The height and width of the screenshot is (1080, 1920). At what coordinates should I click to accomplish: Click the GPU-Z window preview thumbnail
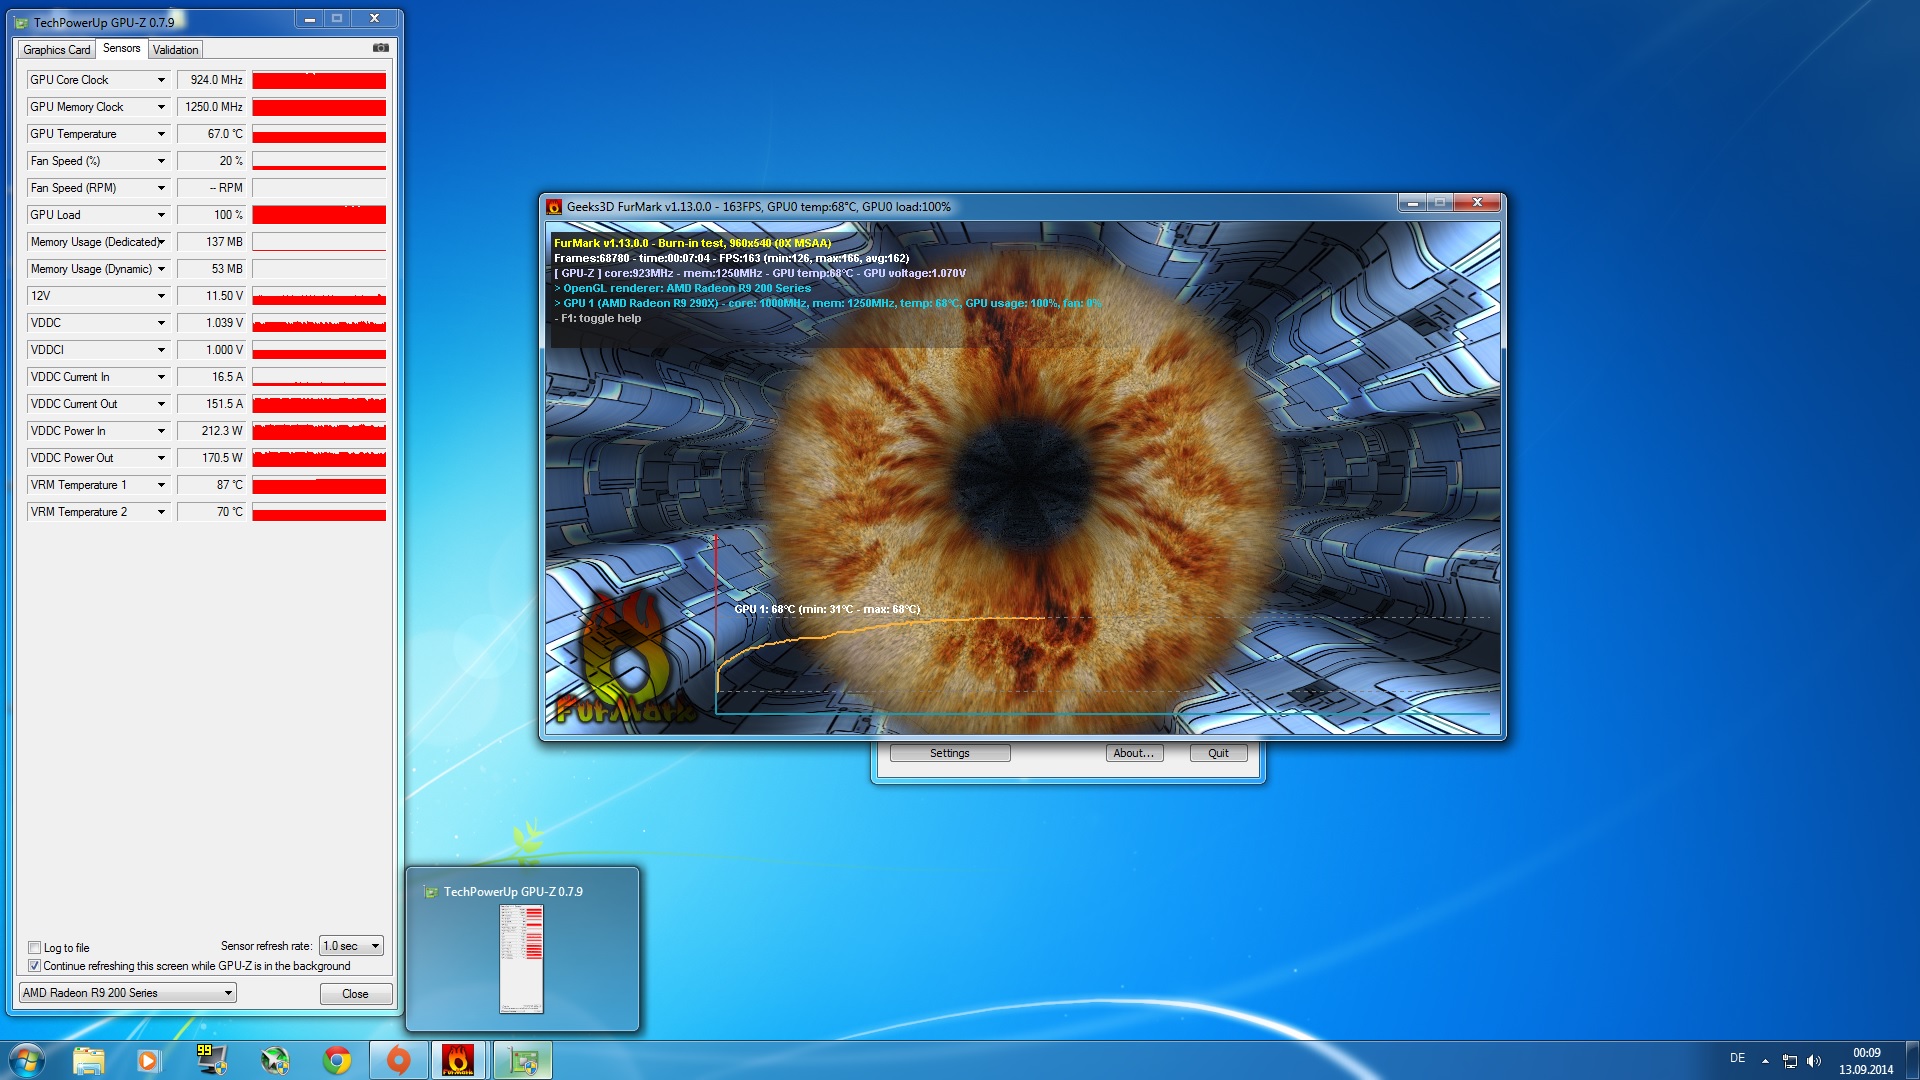tap(521, 958)
